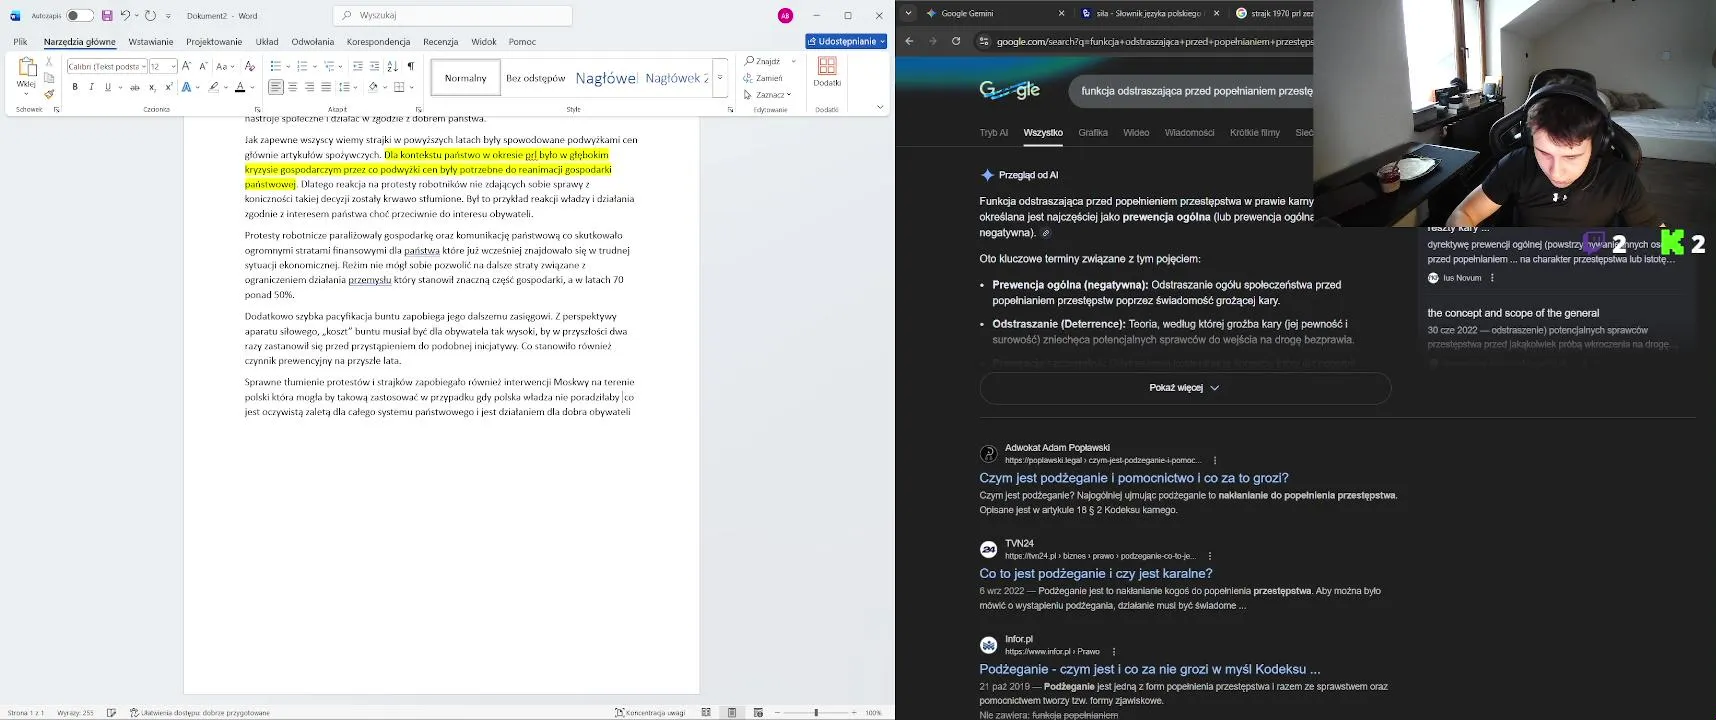Save the Word document with the floppy icon
Viewport: 1716px width, 720px height.
[x=107, y=16]
